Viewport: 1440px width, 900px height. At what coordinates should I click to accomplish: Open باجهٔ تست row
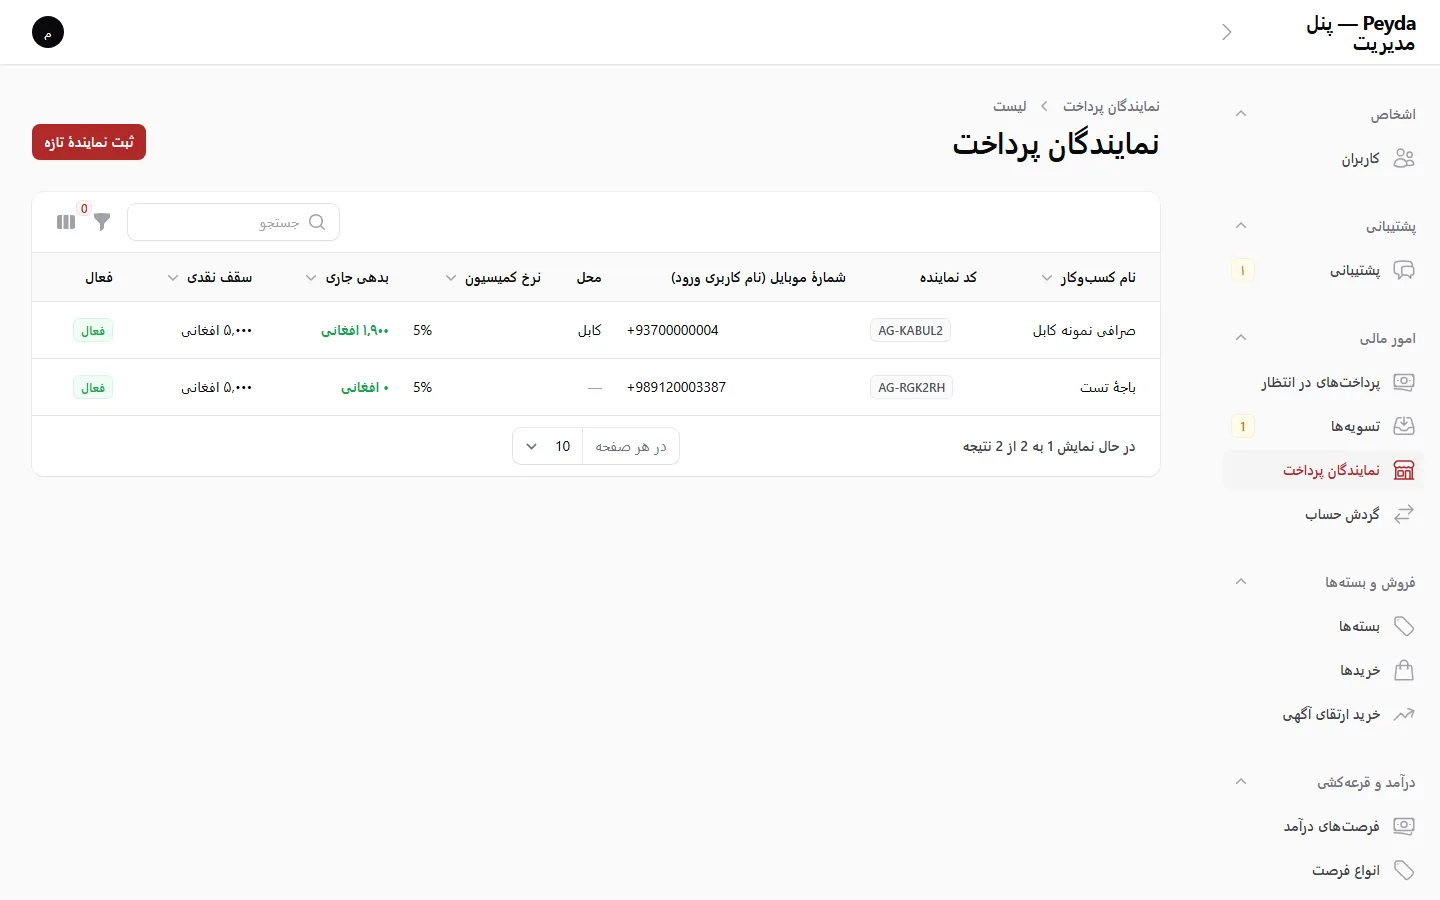click(596, 387)
